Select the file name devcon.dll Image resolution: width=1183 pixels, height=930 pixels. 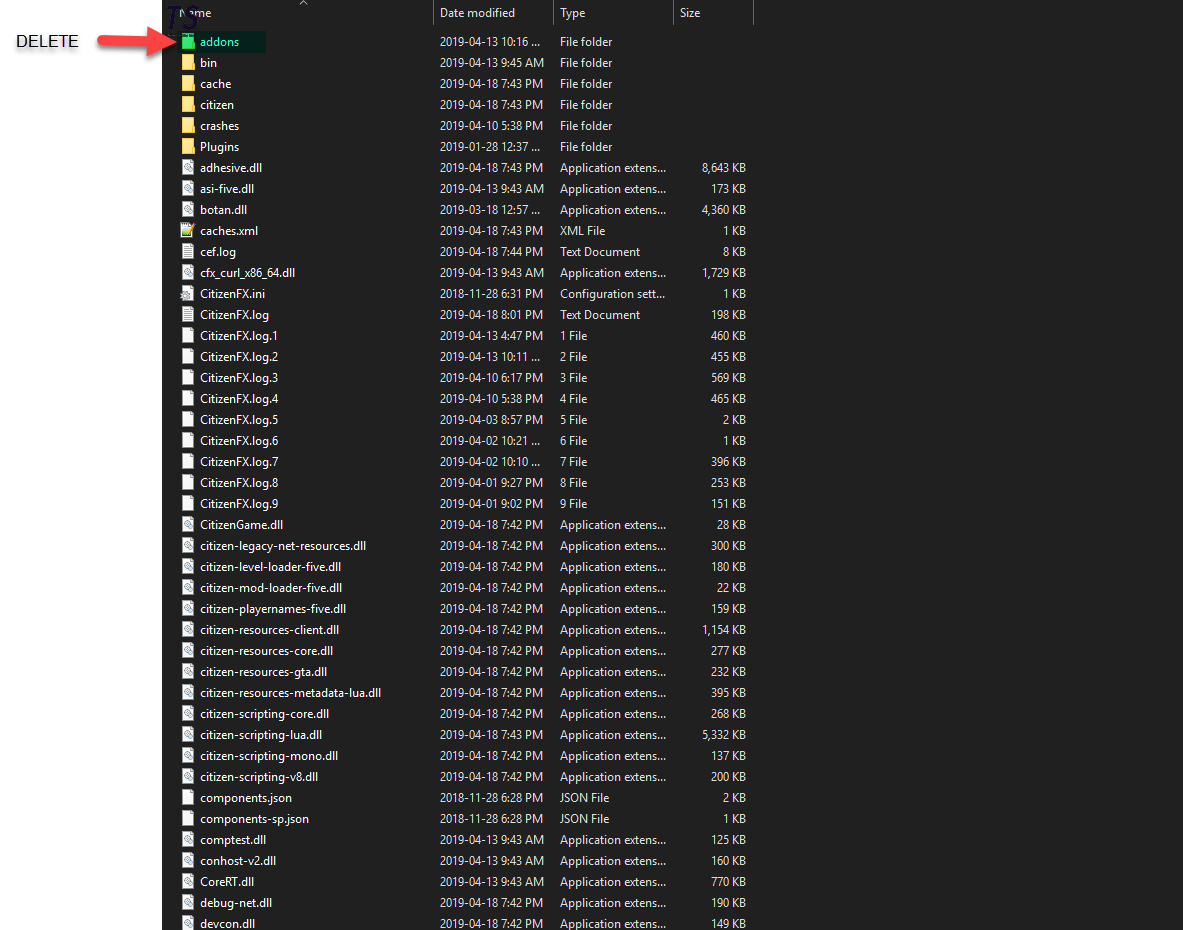(x=227, y=923)
